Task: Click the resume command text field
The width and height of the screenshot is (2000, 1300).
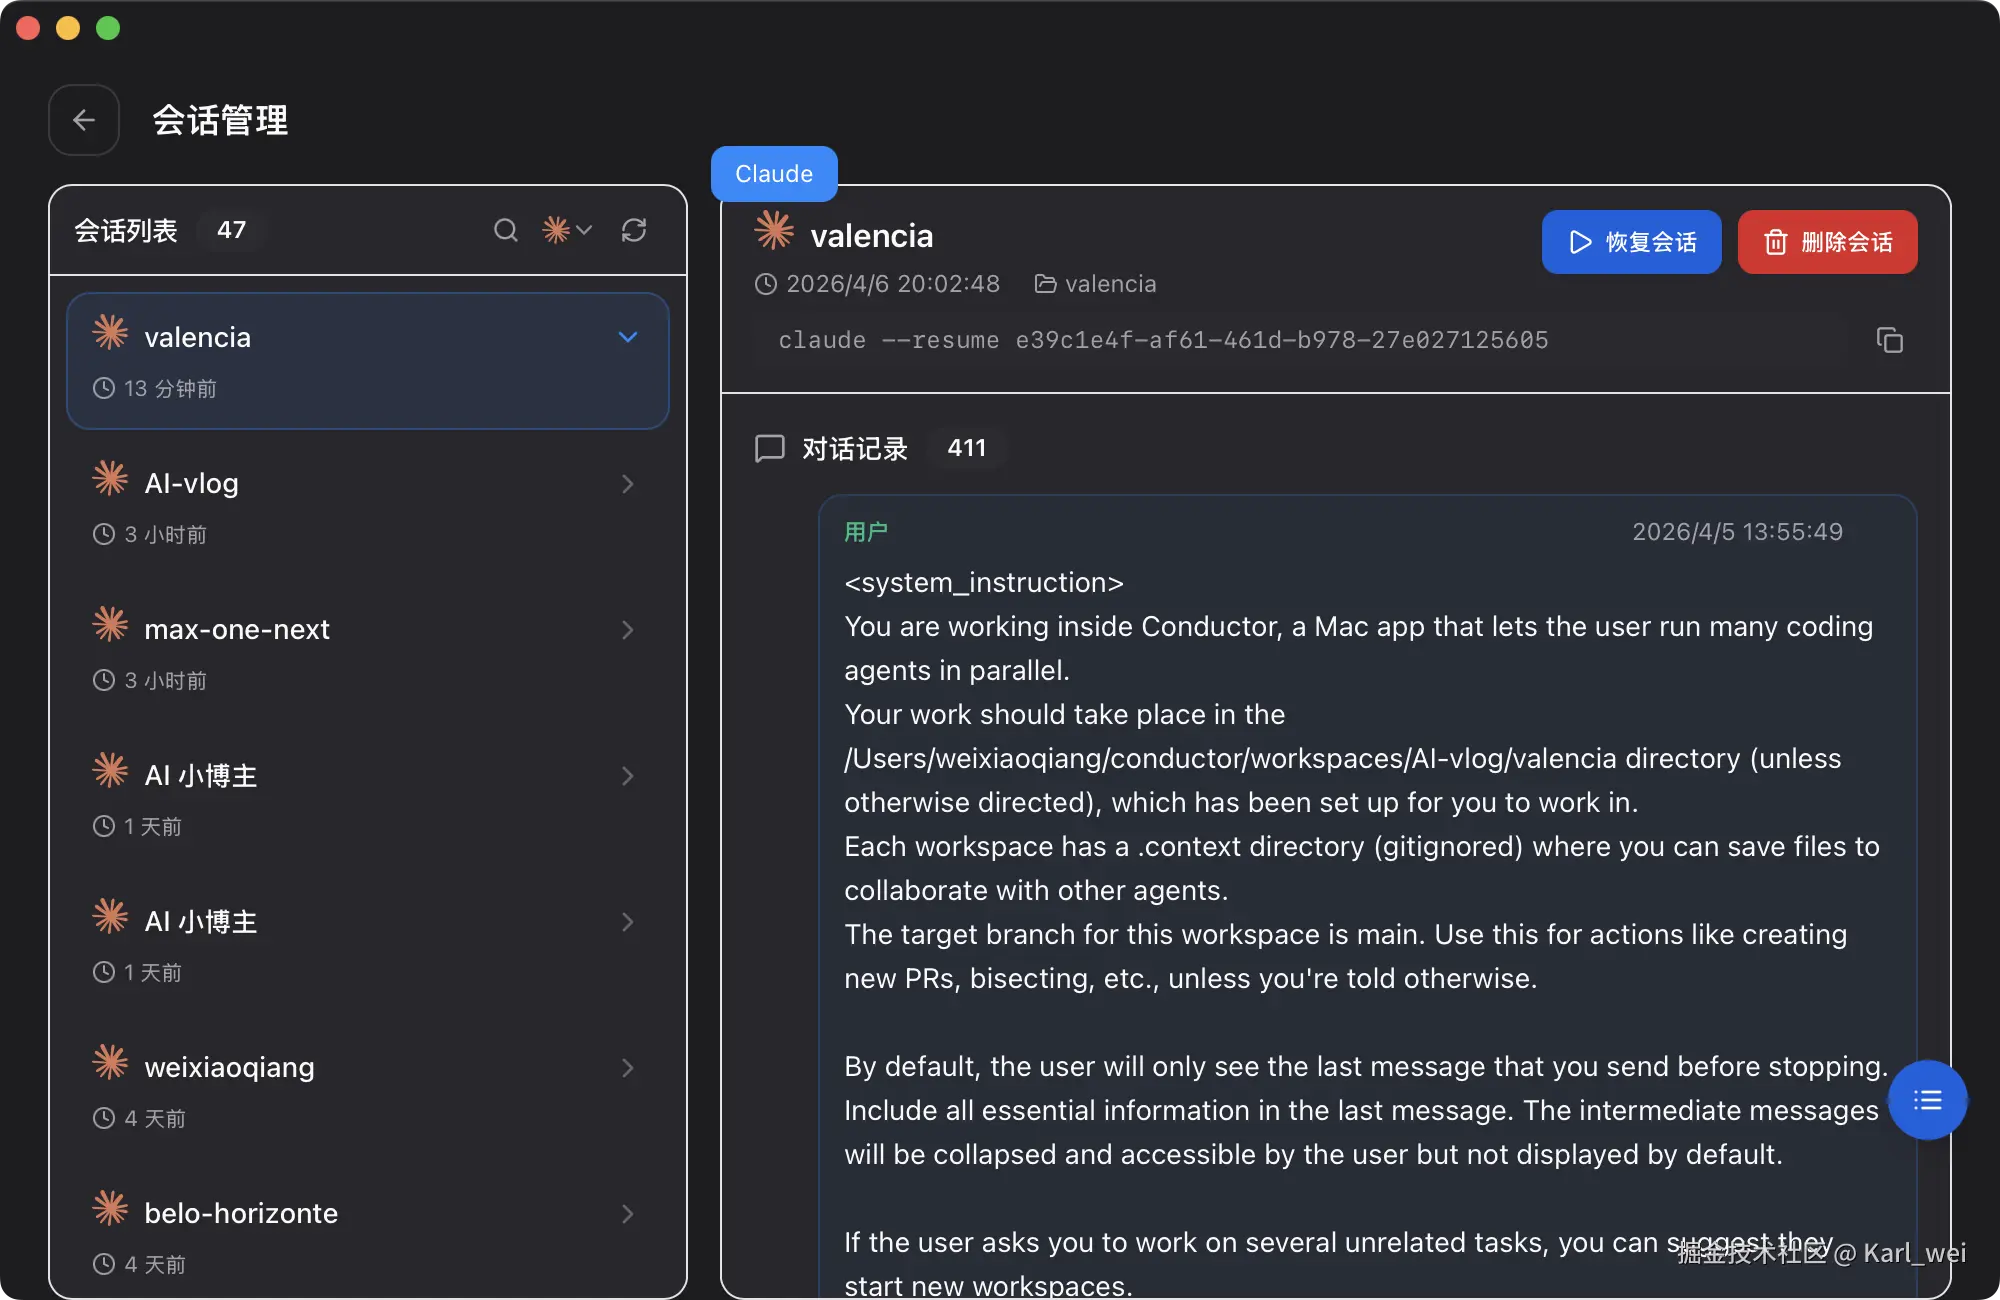Action: pyautogui.click(x=1162, y=341)
